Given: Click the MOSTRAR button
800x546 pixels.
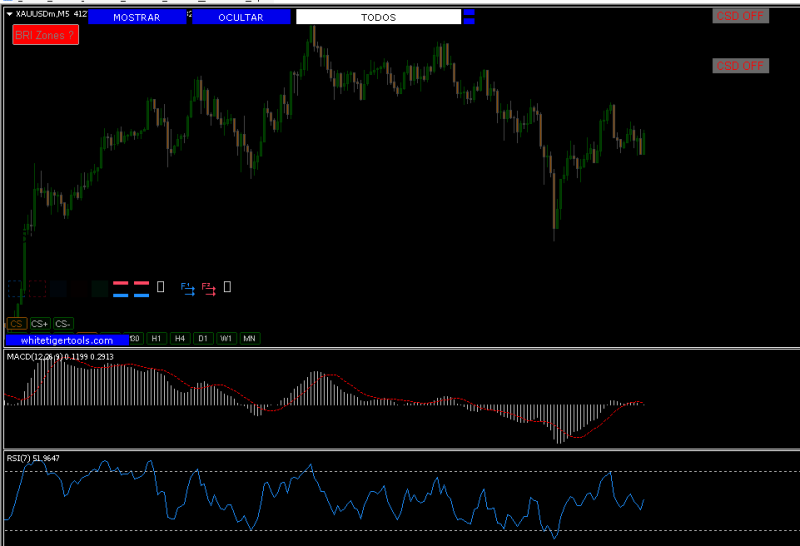Looking at the screenshot, I should (137, 17).
